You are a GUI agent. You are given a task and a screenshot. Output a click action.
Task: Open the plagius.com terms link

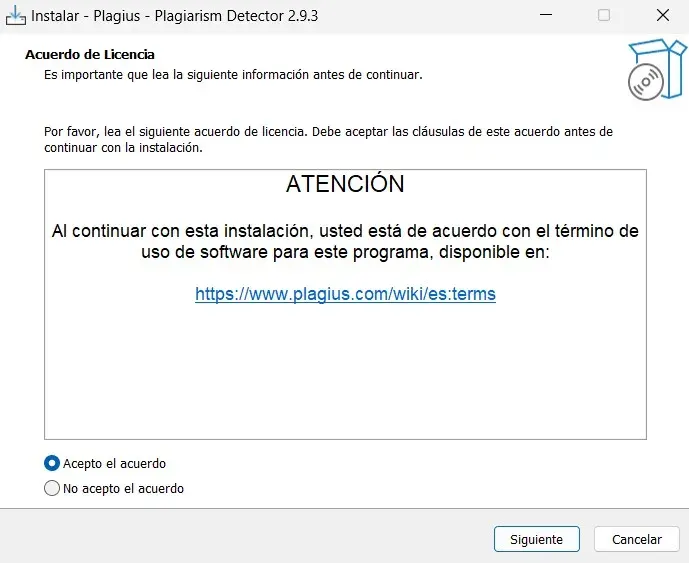tap(345, 294)
